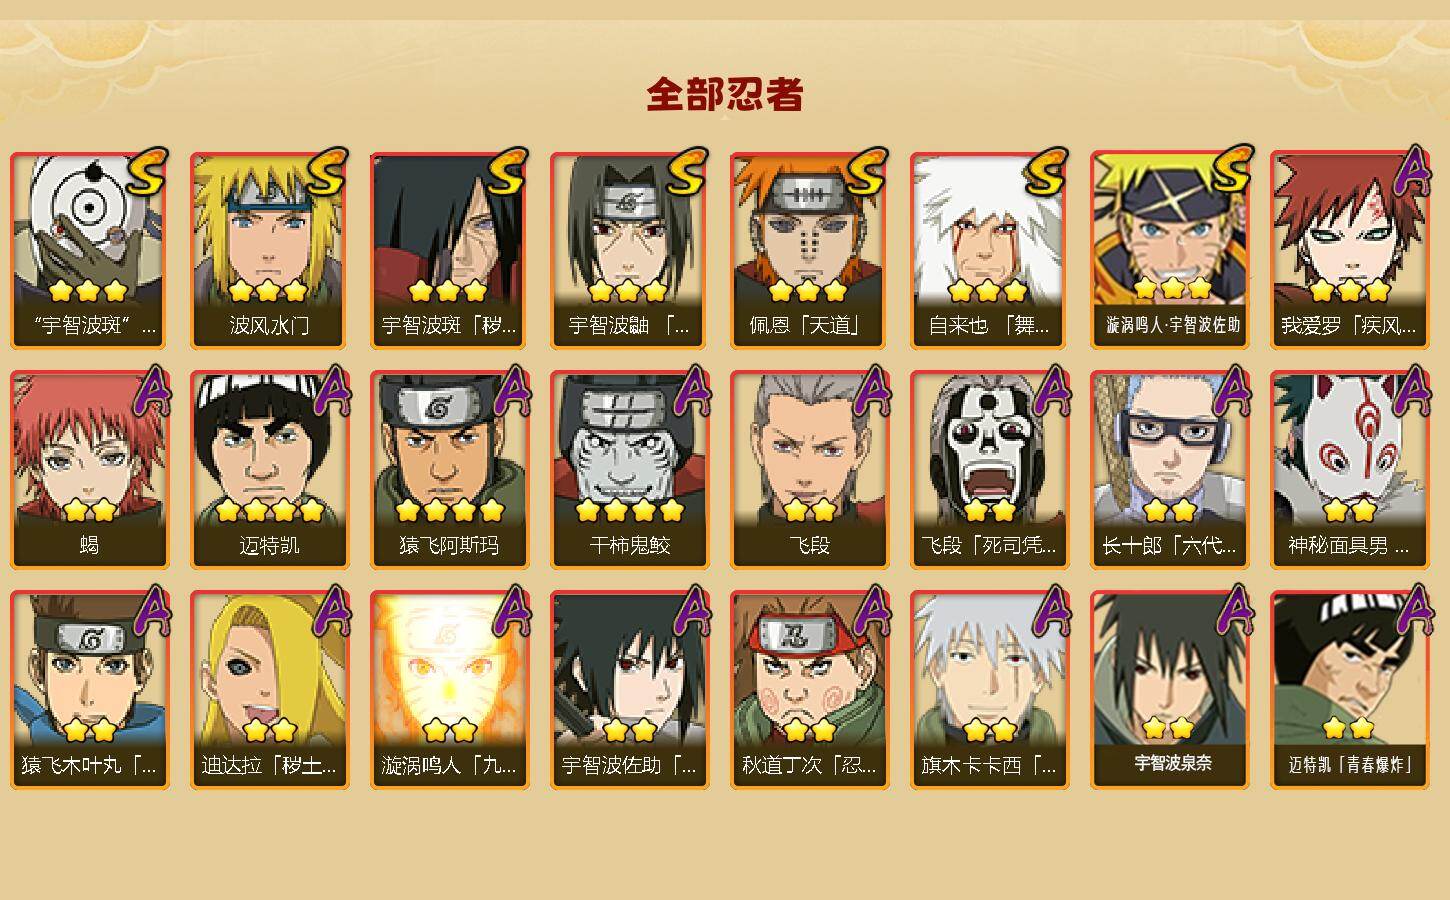
Task: Click the three stars on 佩恩「天道」 card
Action: [809, 291]
